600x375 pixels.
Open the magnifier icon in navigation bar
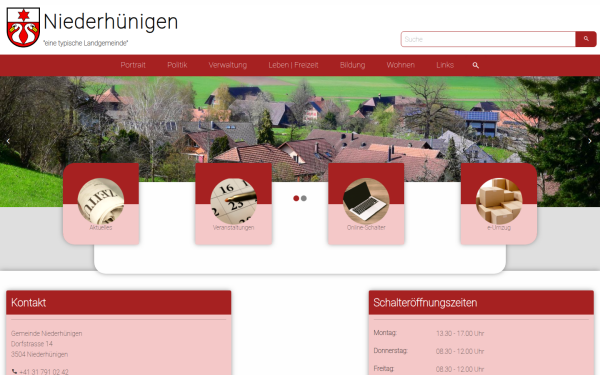[476, 65]
